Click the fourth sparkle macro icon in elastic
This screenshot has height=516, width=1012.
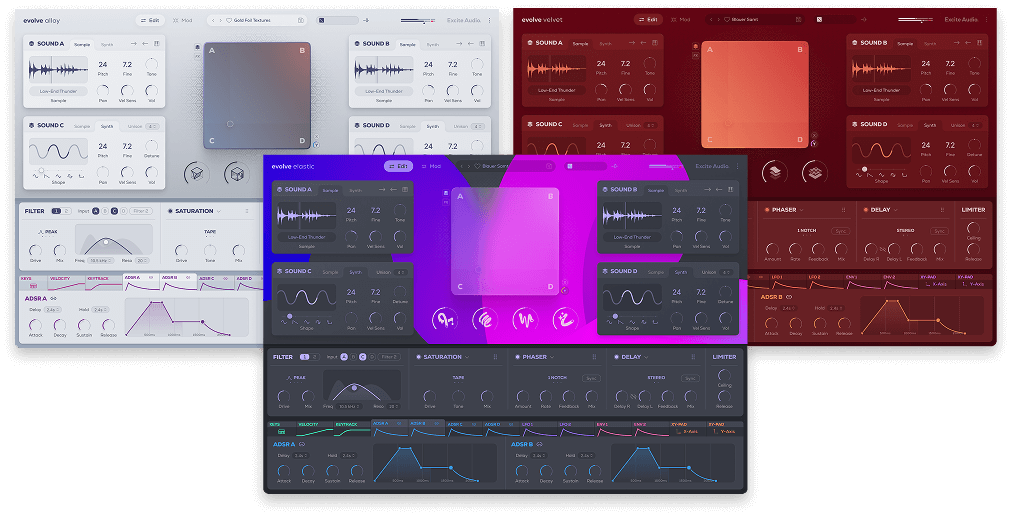click(x=567, y=319)
